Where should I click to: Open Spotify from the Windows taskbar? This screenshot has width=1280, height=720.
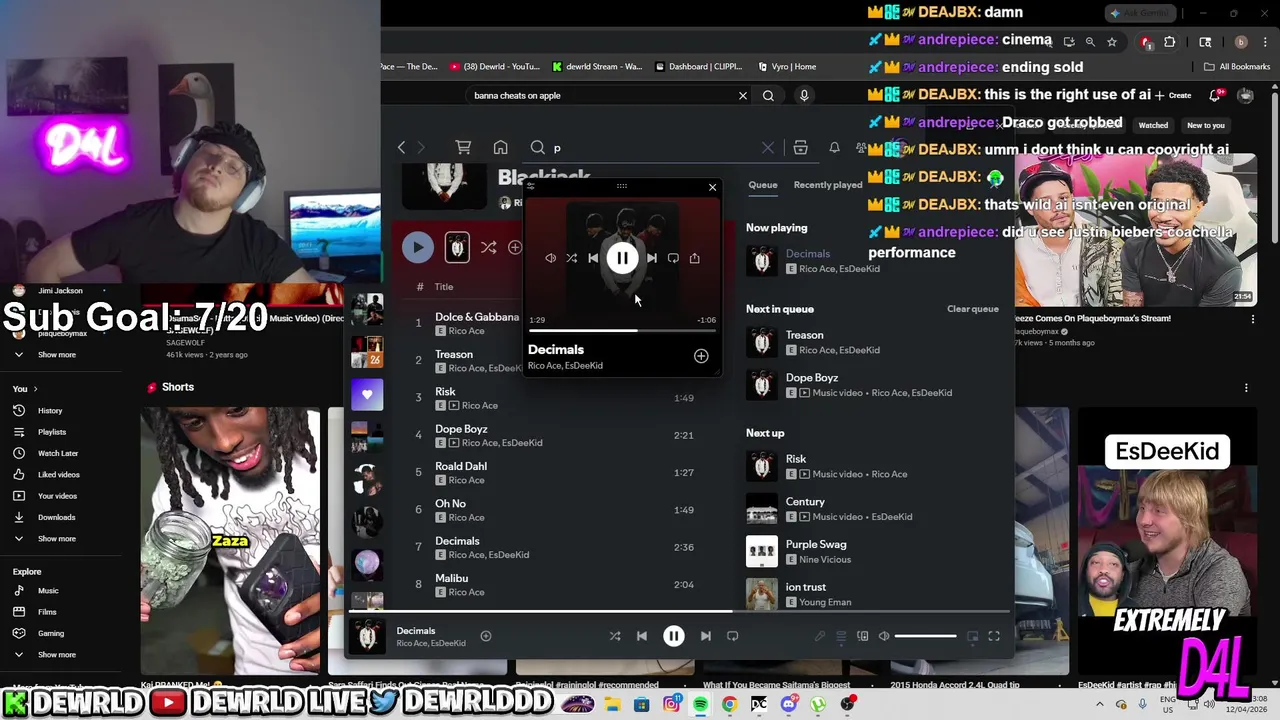point(700,704)
